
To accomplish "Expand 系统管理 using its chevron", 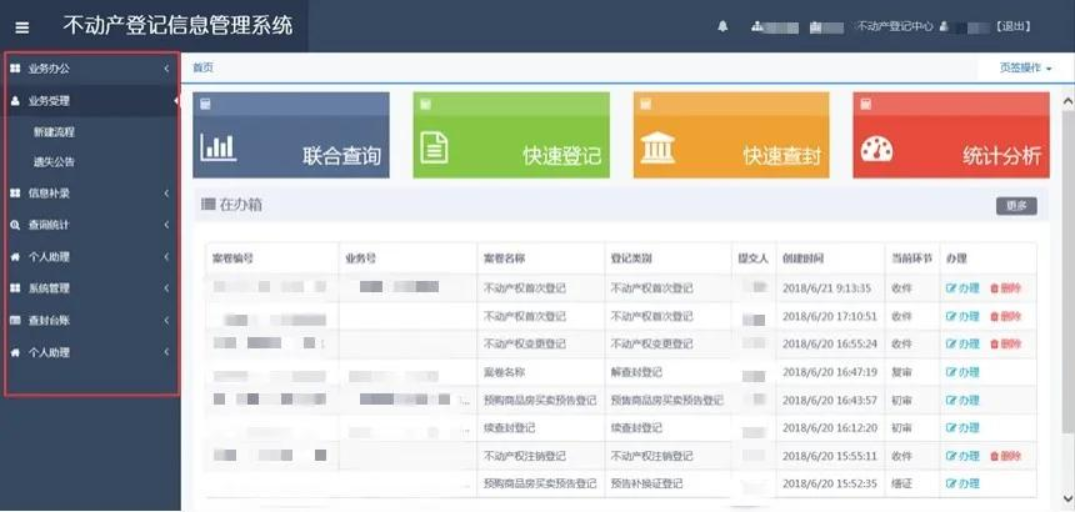I will click(166, 289).
